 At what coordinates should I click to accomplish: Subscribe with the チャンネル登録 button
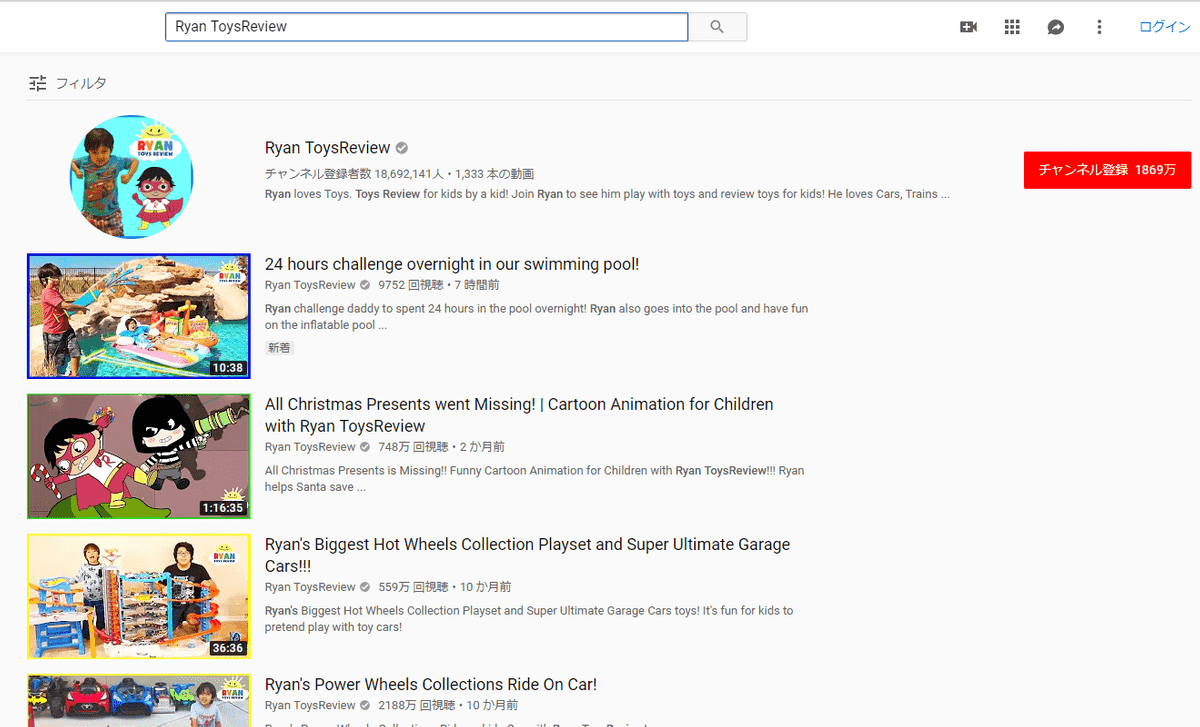[1107, 170]
